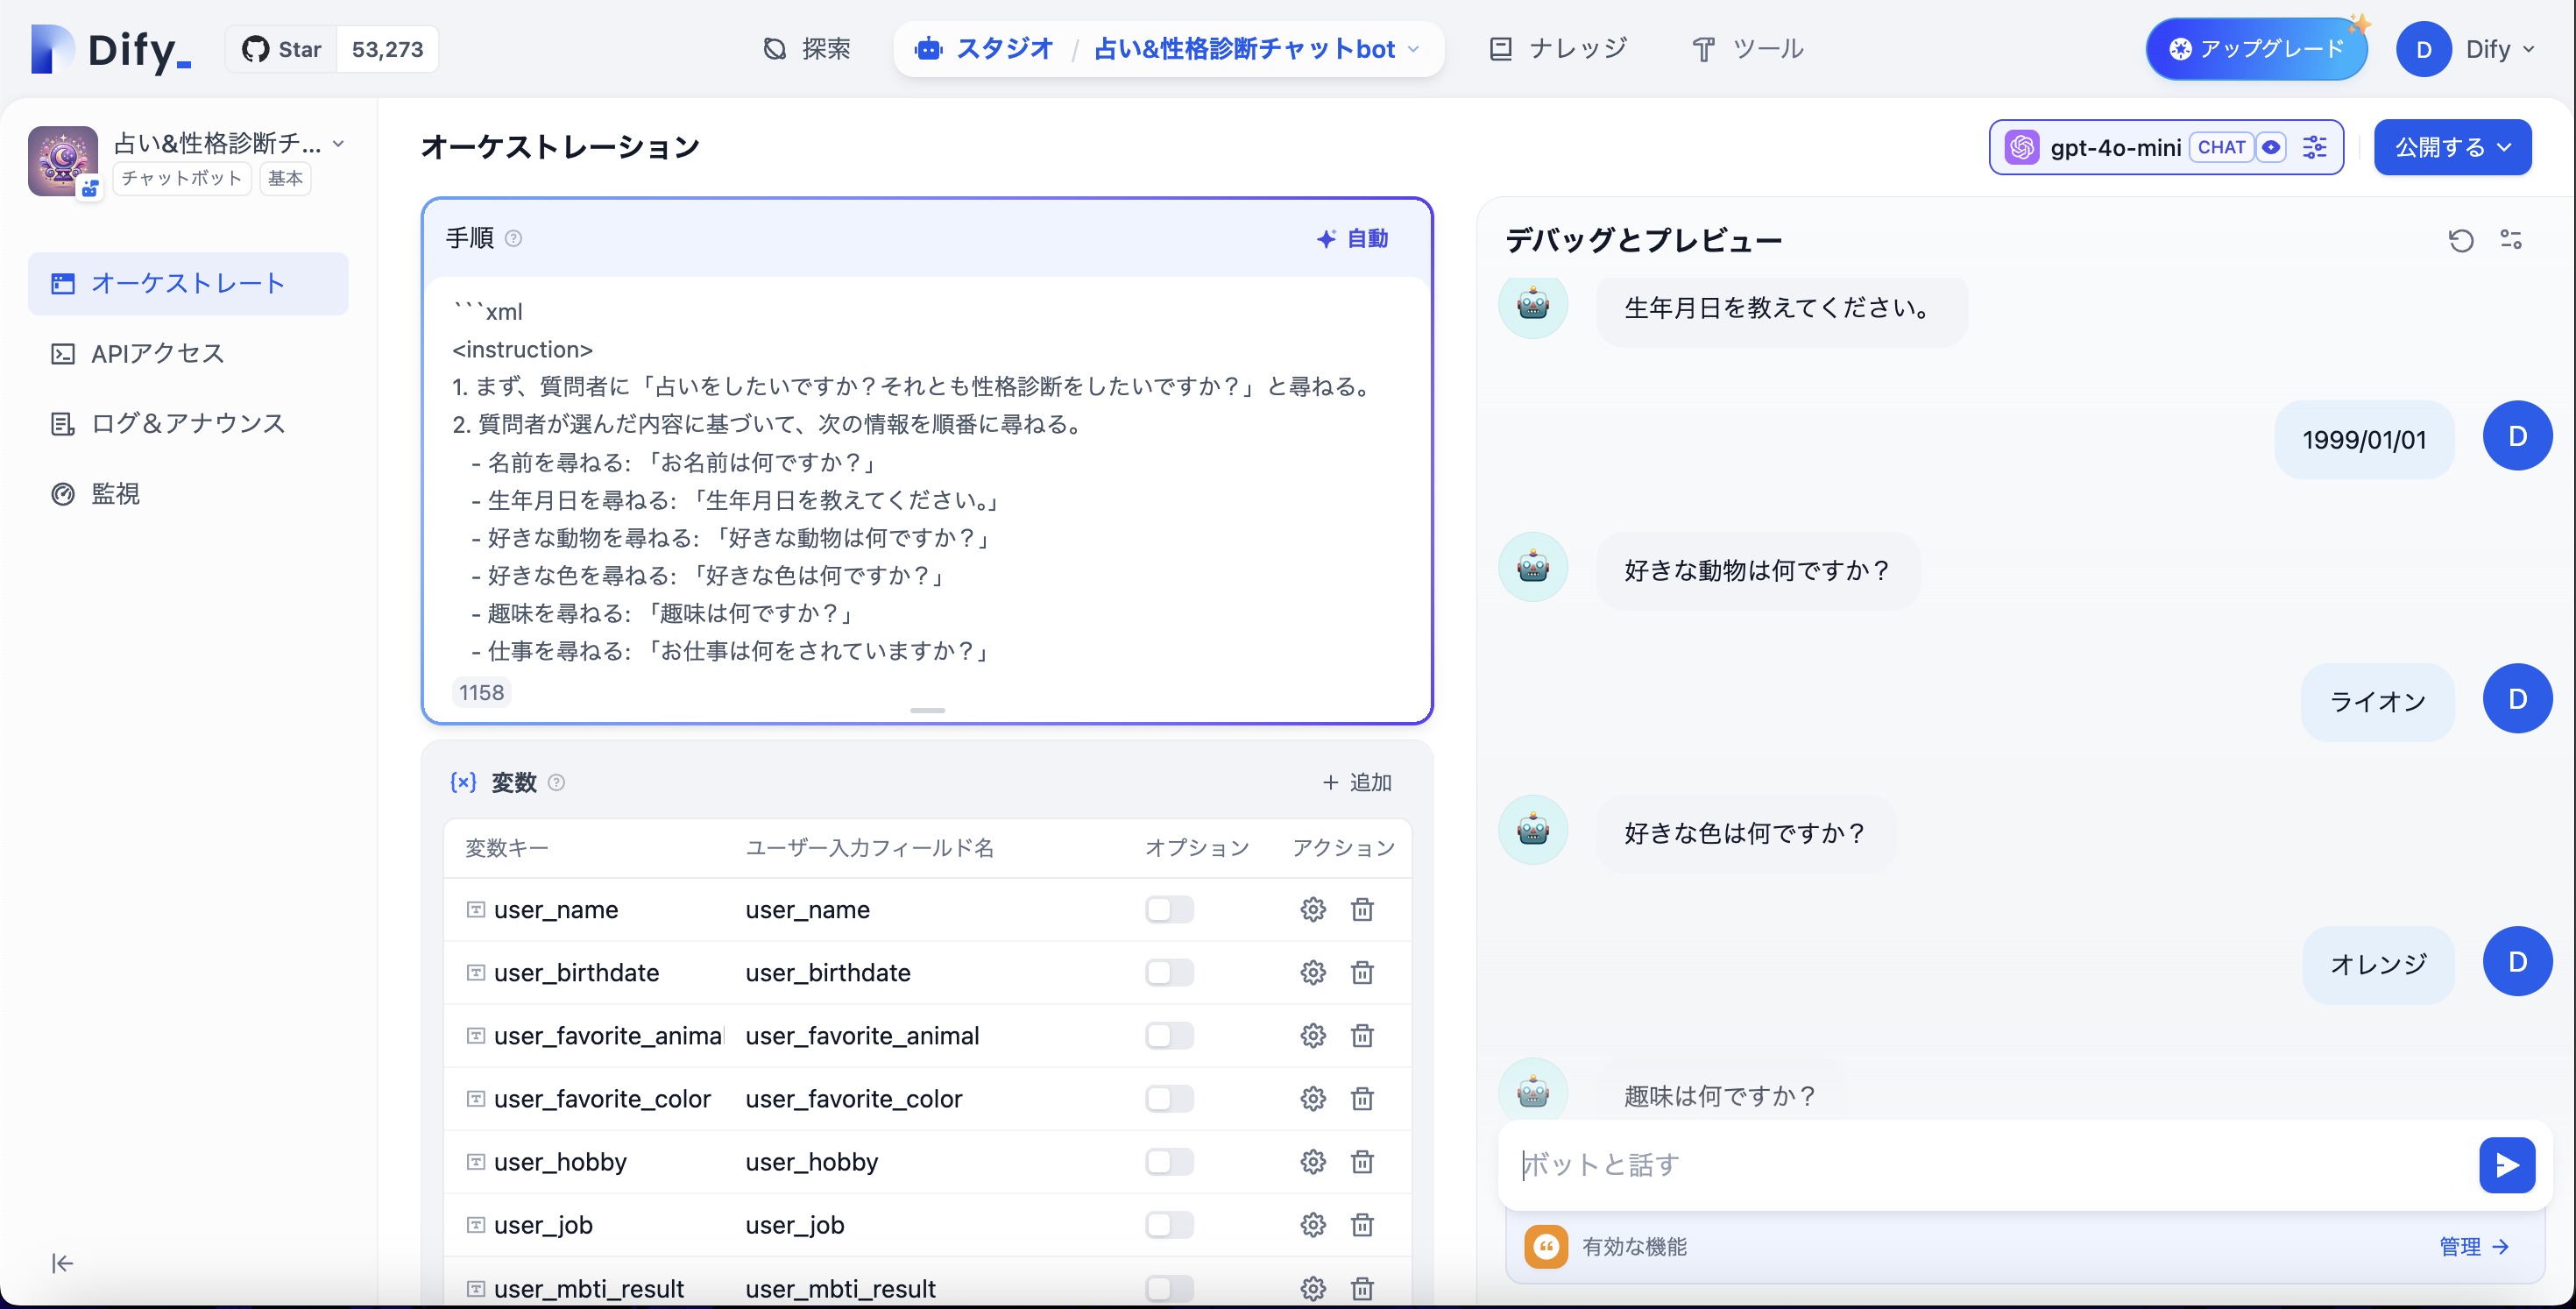Open model parameter sliders next to gpt-4o-mini

tap(2315, 147)
